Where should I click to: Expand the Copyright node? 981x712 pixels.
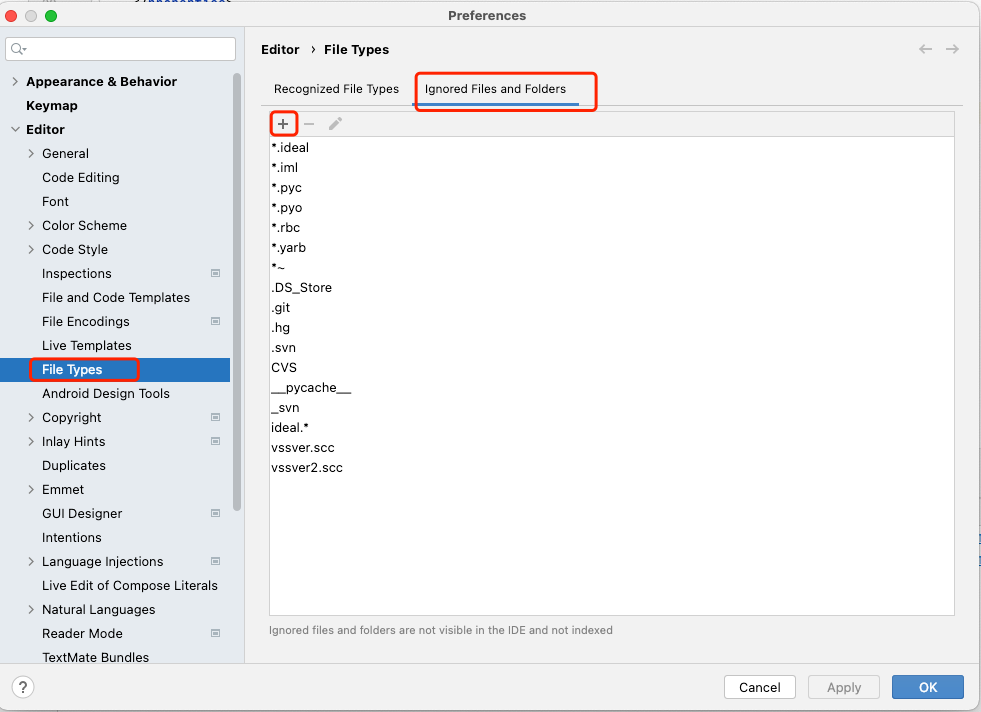click(x=31, y=417)
